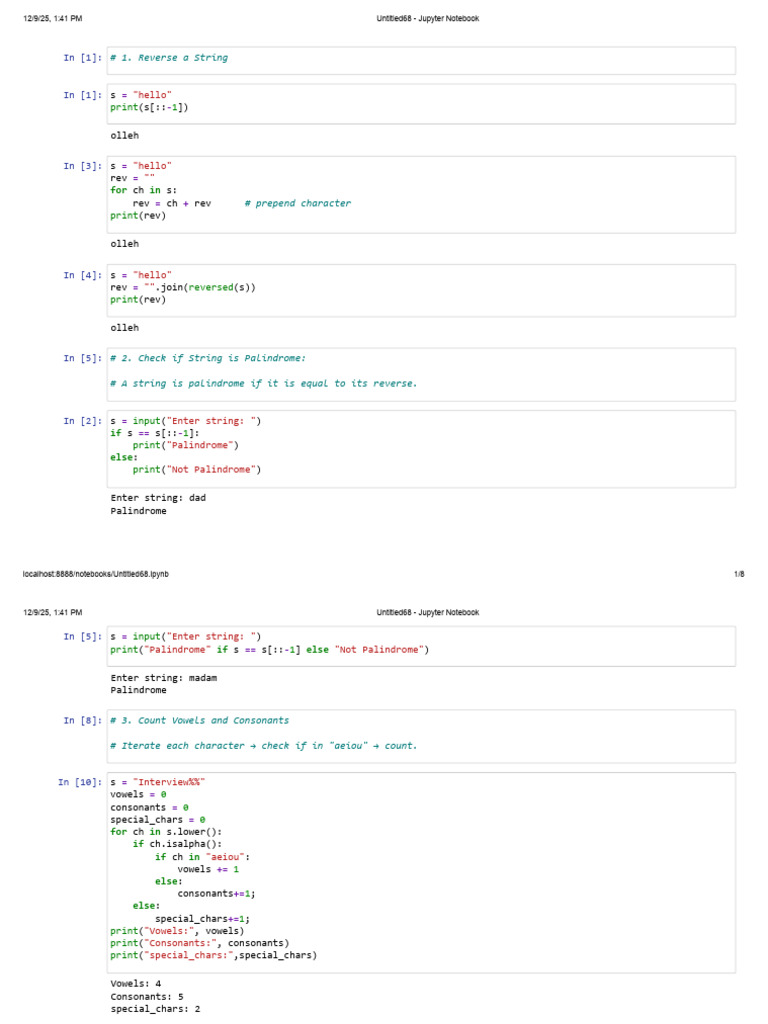This screenshot has width=768, height=1024.
Task: Click the 'if ch in "aeiou":' line
Action: 202,857
